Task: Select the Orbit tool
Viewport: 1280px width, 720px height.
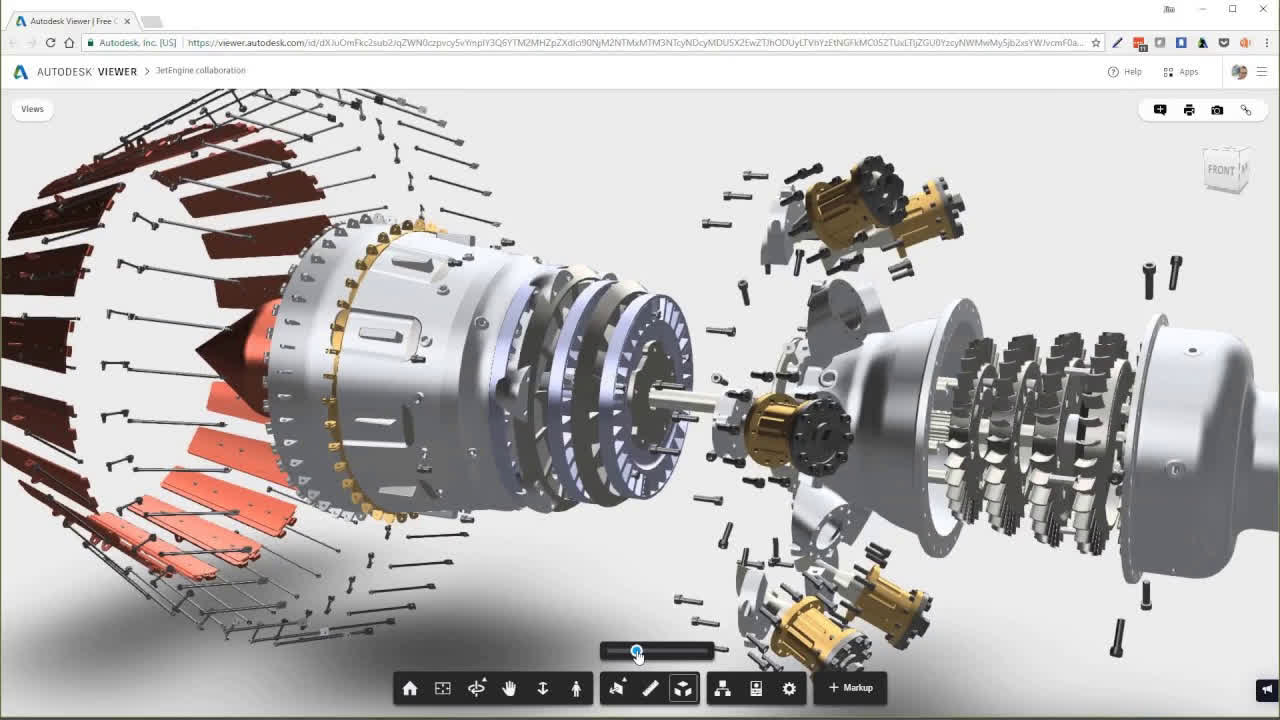Action: click(x=477, y=688)
